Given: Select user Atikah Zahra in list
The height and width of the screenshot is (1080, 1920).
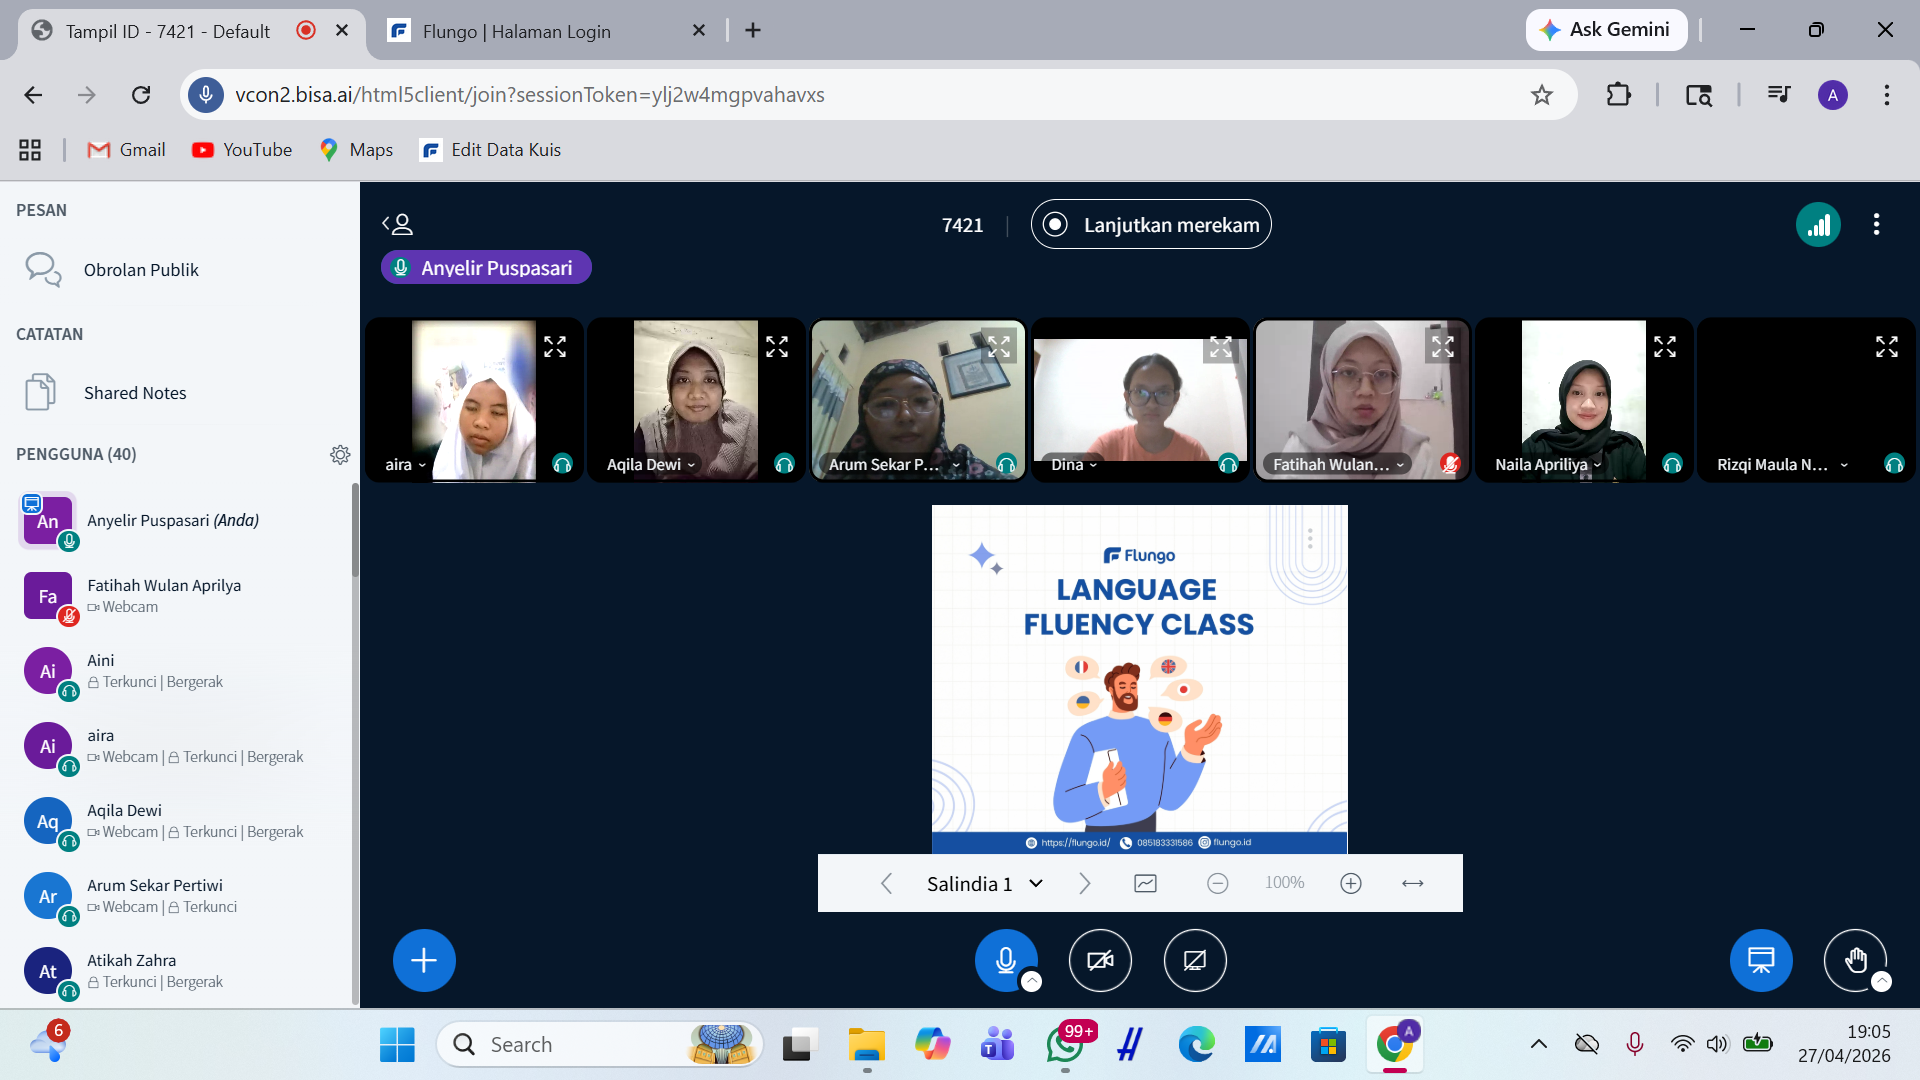Looking at the screenshot, I should (x=180, y=971).
